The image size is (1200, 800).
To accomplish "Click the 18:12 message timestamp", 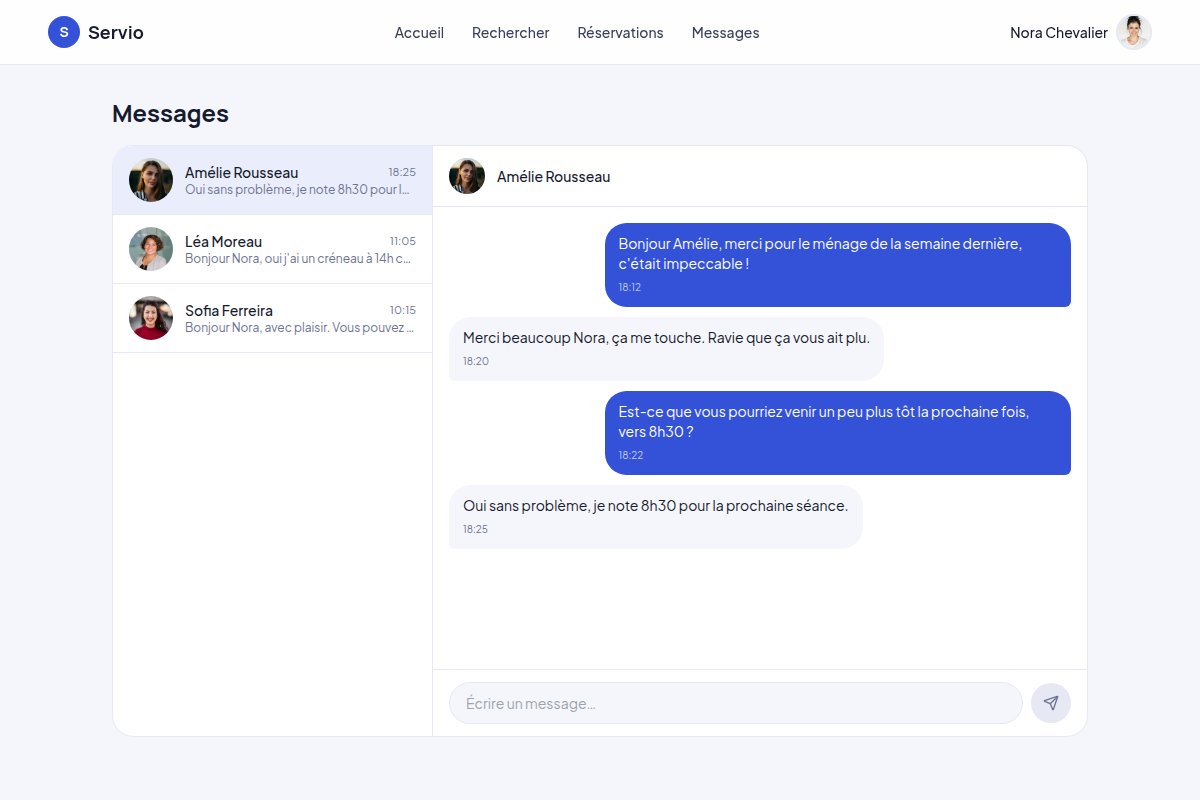I will coord(630,287).
